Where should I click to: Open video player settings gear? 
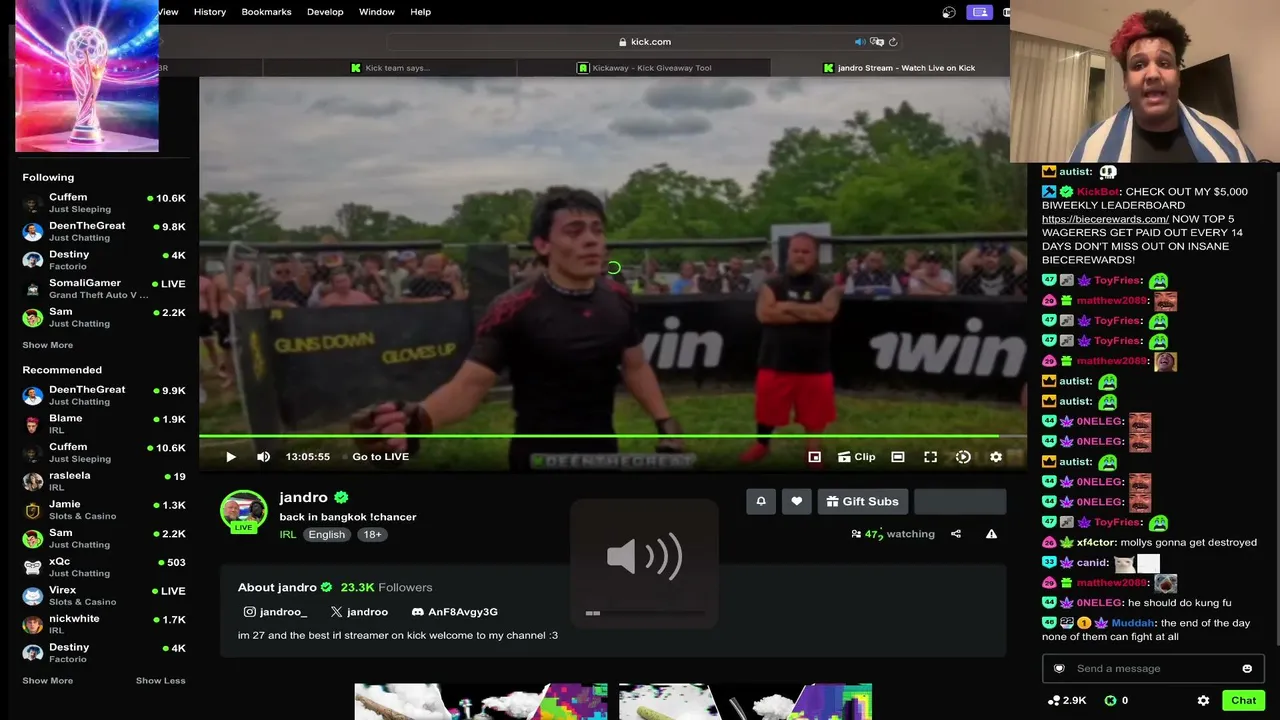996,457
